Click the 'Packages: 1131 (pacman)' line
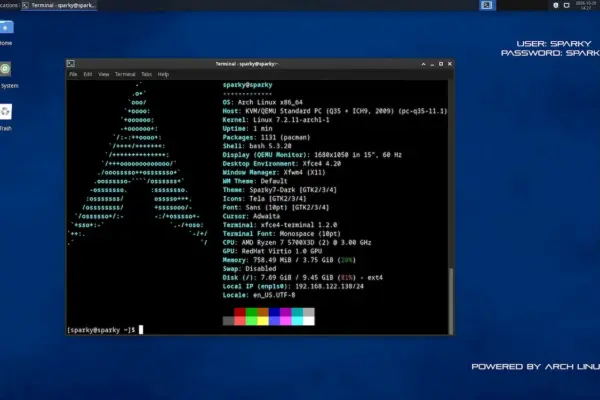The width and height of the screenshot is (600, 400). [x=266, y=137]
